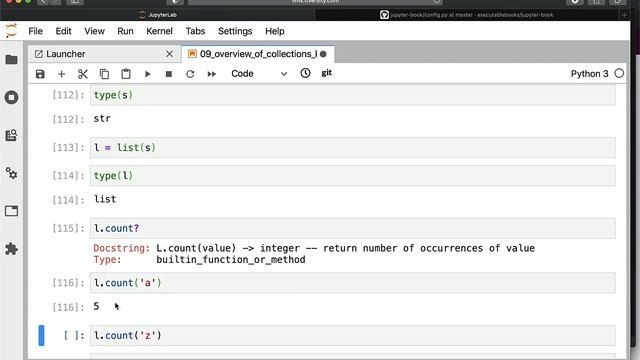
Task: Paste cell with the clipboard icon
Action: tap(126, 74)
